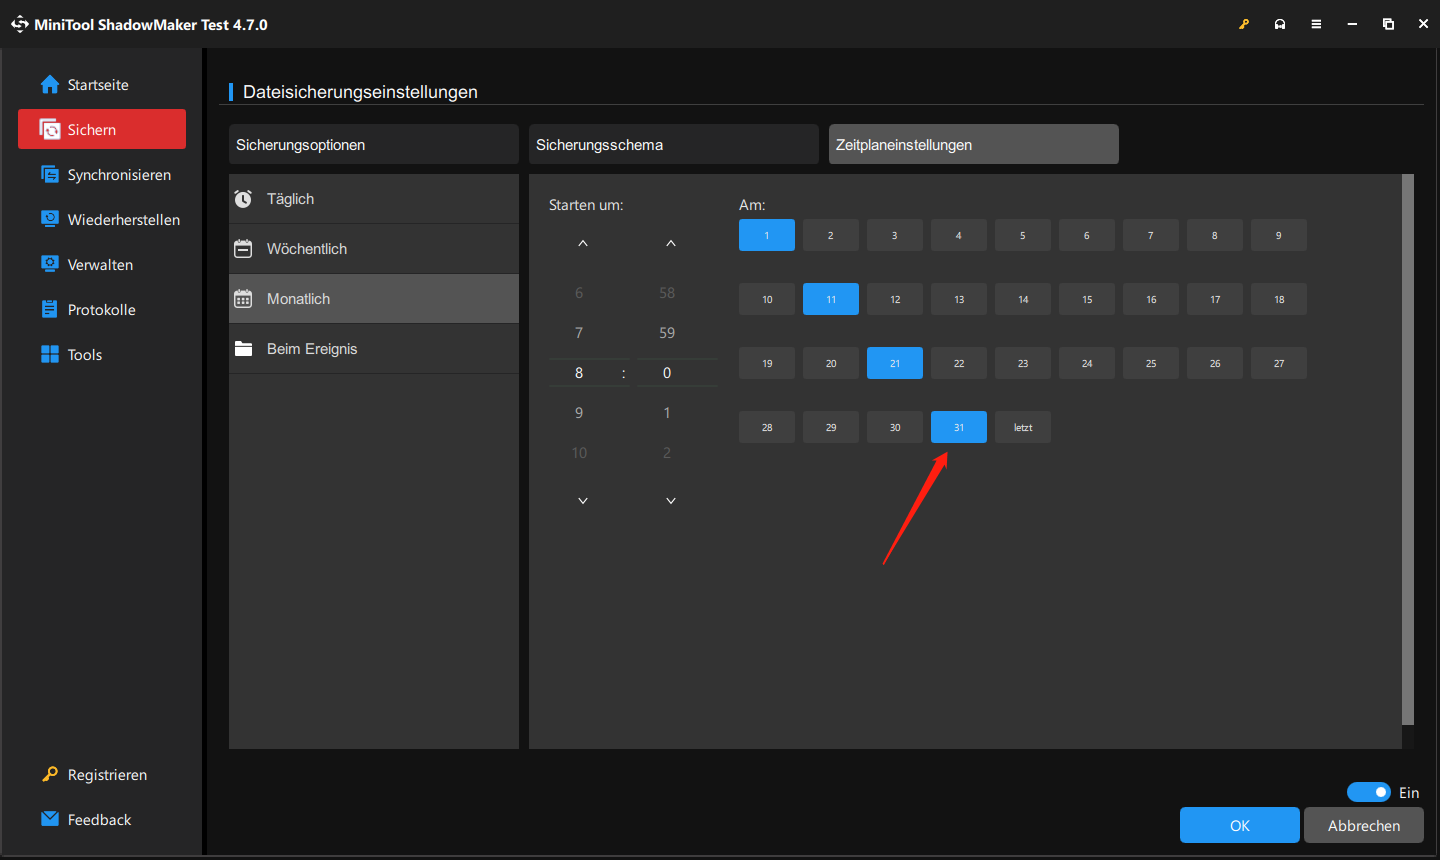Screen dimensions: 1440x860
Task: Toggle day 18 of the month
Action: [1279, 299]
